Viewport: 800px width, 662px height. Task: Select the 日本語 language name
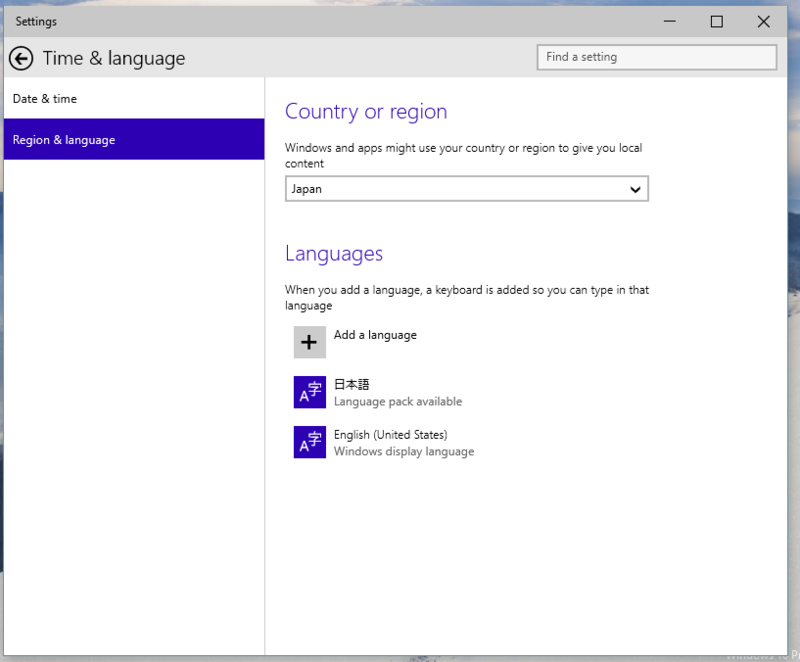tap(351, 384)
